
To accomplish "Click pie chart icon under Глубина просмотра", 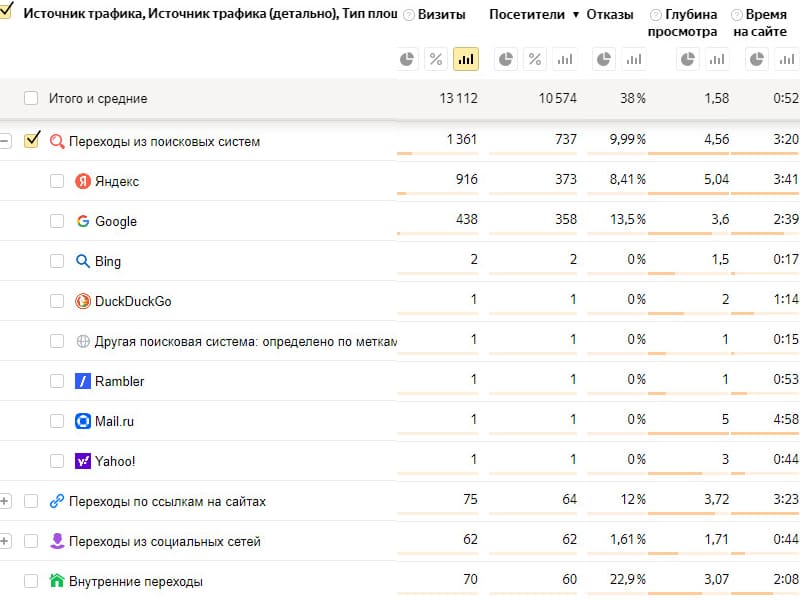I will [688, 59].
